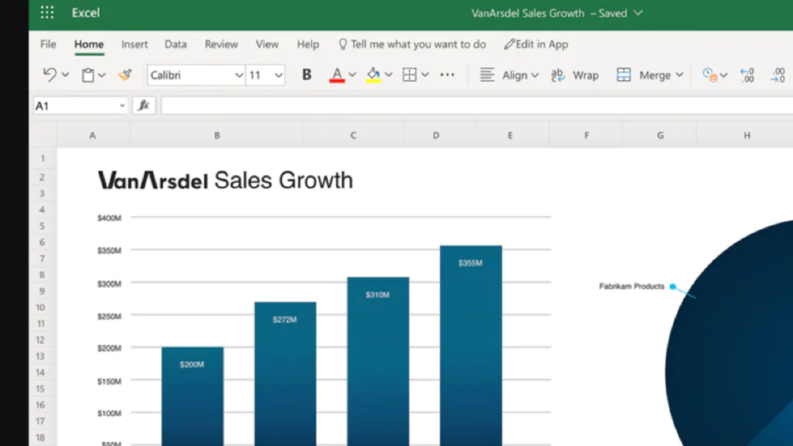Switch to the Review tab

click(221, 44)
